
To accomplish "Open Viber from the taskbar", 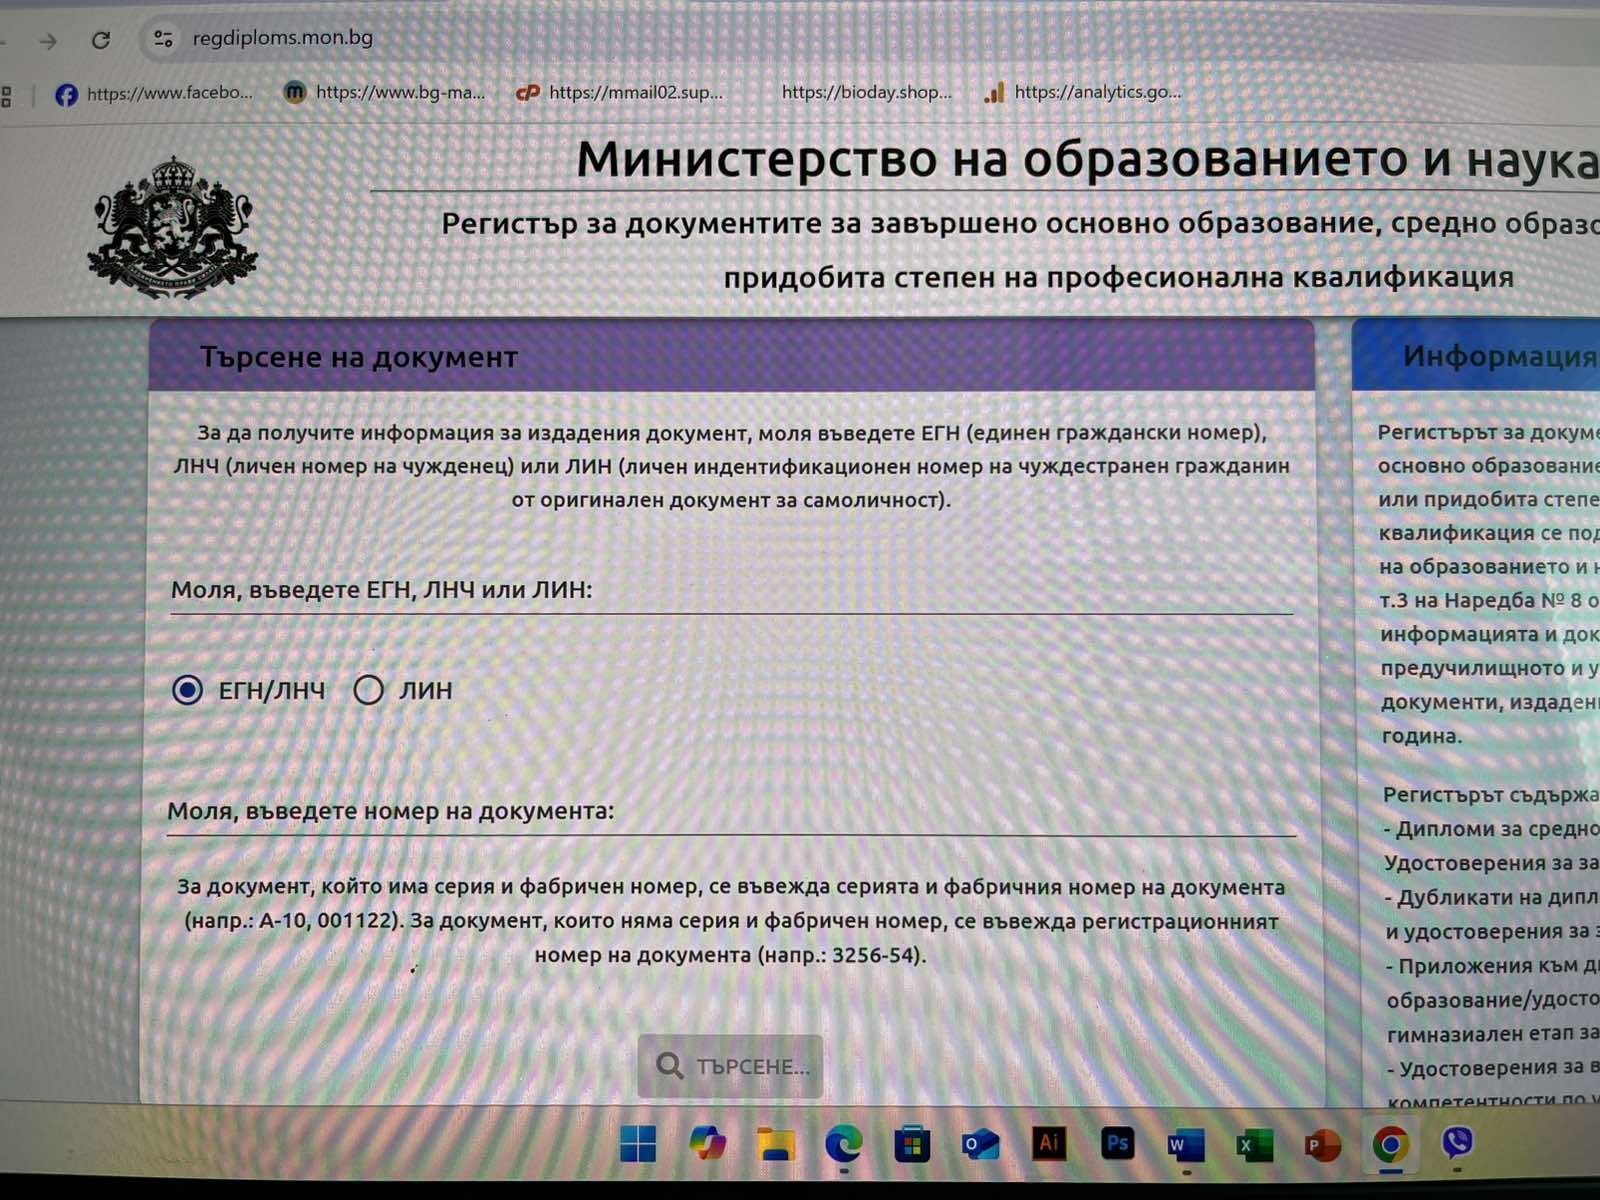I will point(1457,1143).
